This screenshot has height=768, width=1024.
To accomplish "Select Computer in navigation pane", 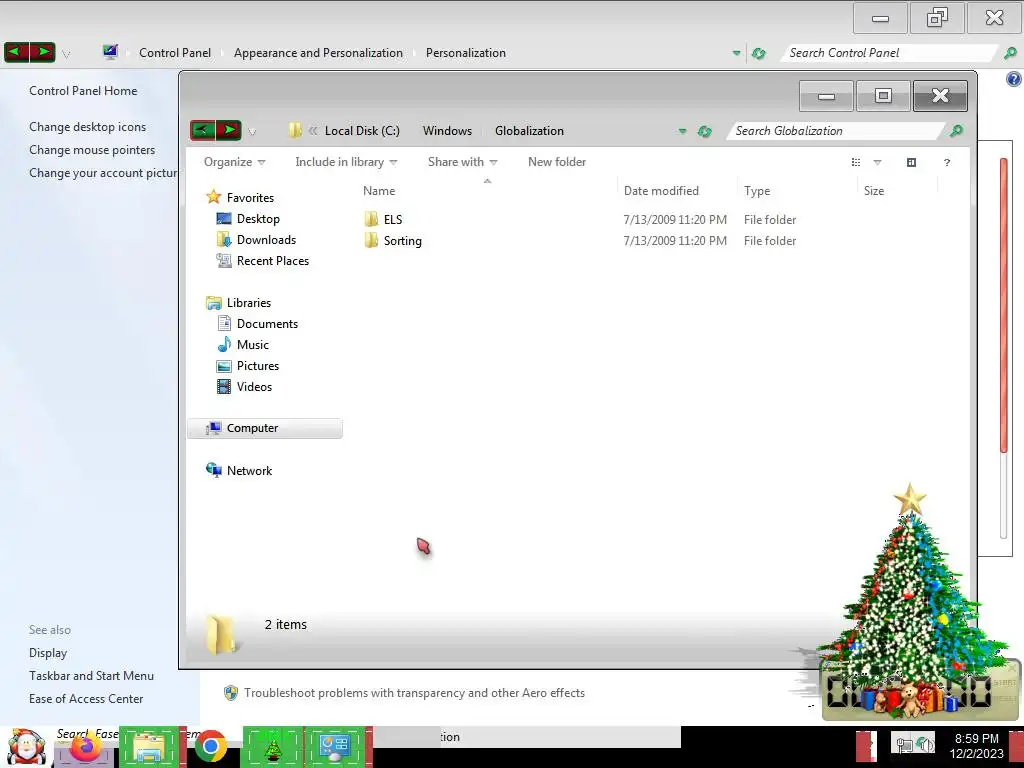I will click(264, 428).
